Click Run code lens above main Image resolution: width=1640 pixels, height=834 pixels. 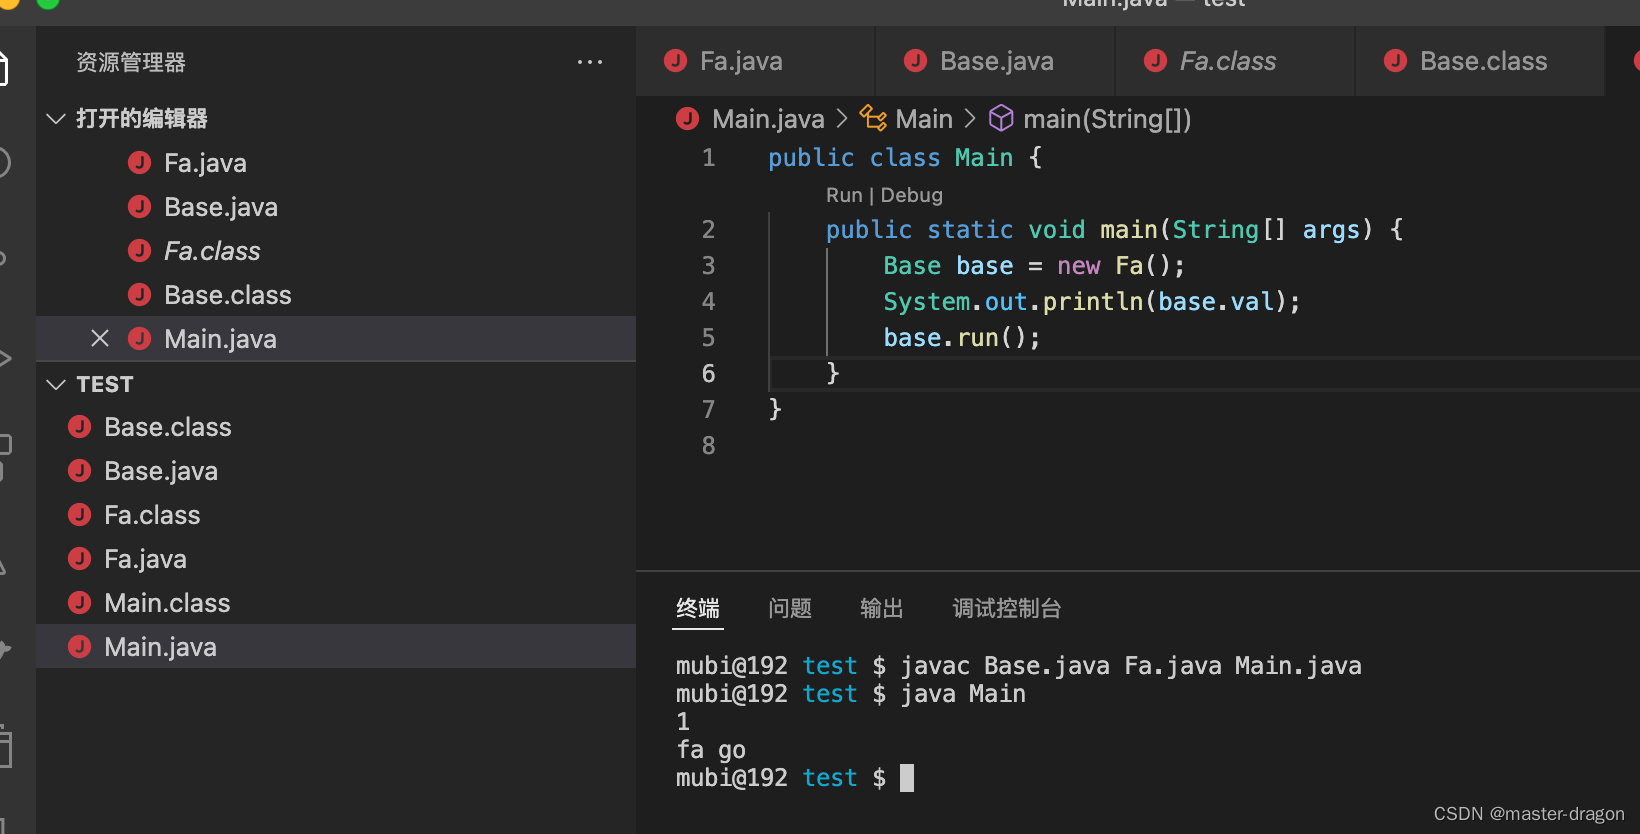pyautogui.click(x=844, y=195)
